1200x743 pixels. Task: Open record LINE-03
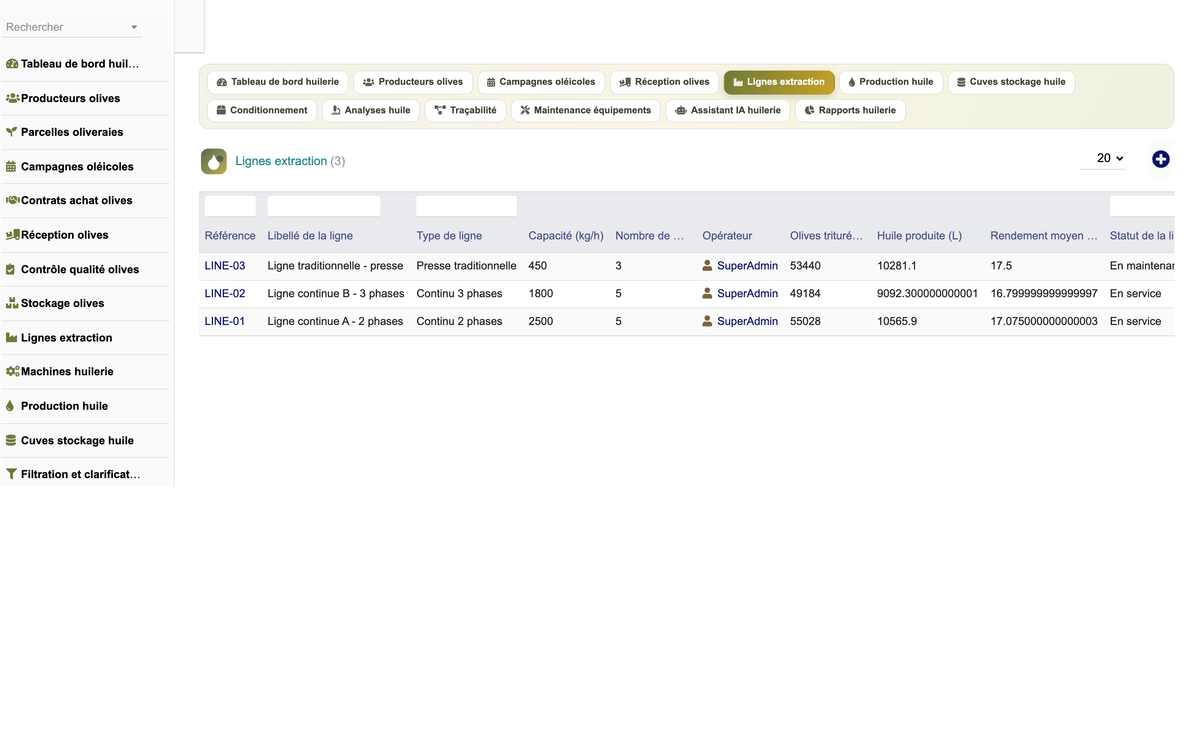coord(225,266)
